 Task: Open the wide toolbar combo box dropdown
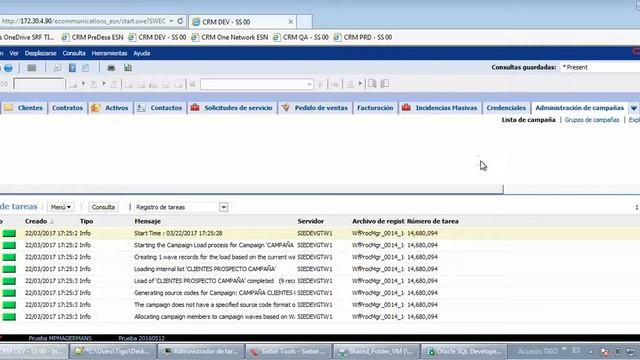(x=309, y=84)
